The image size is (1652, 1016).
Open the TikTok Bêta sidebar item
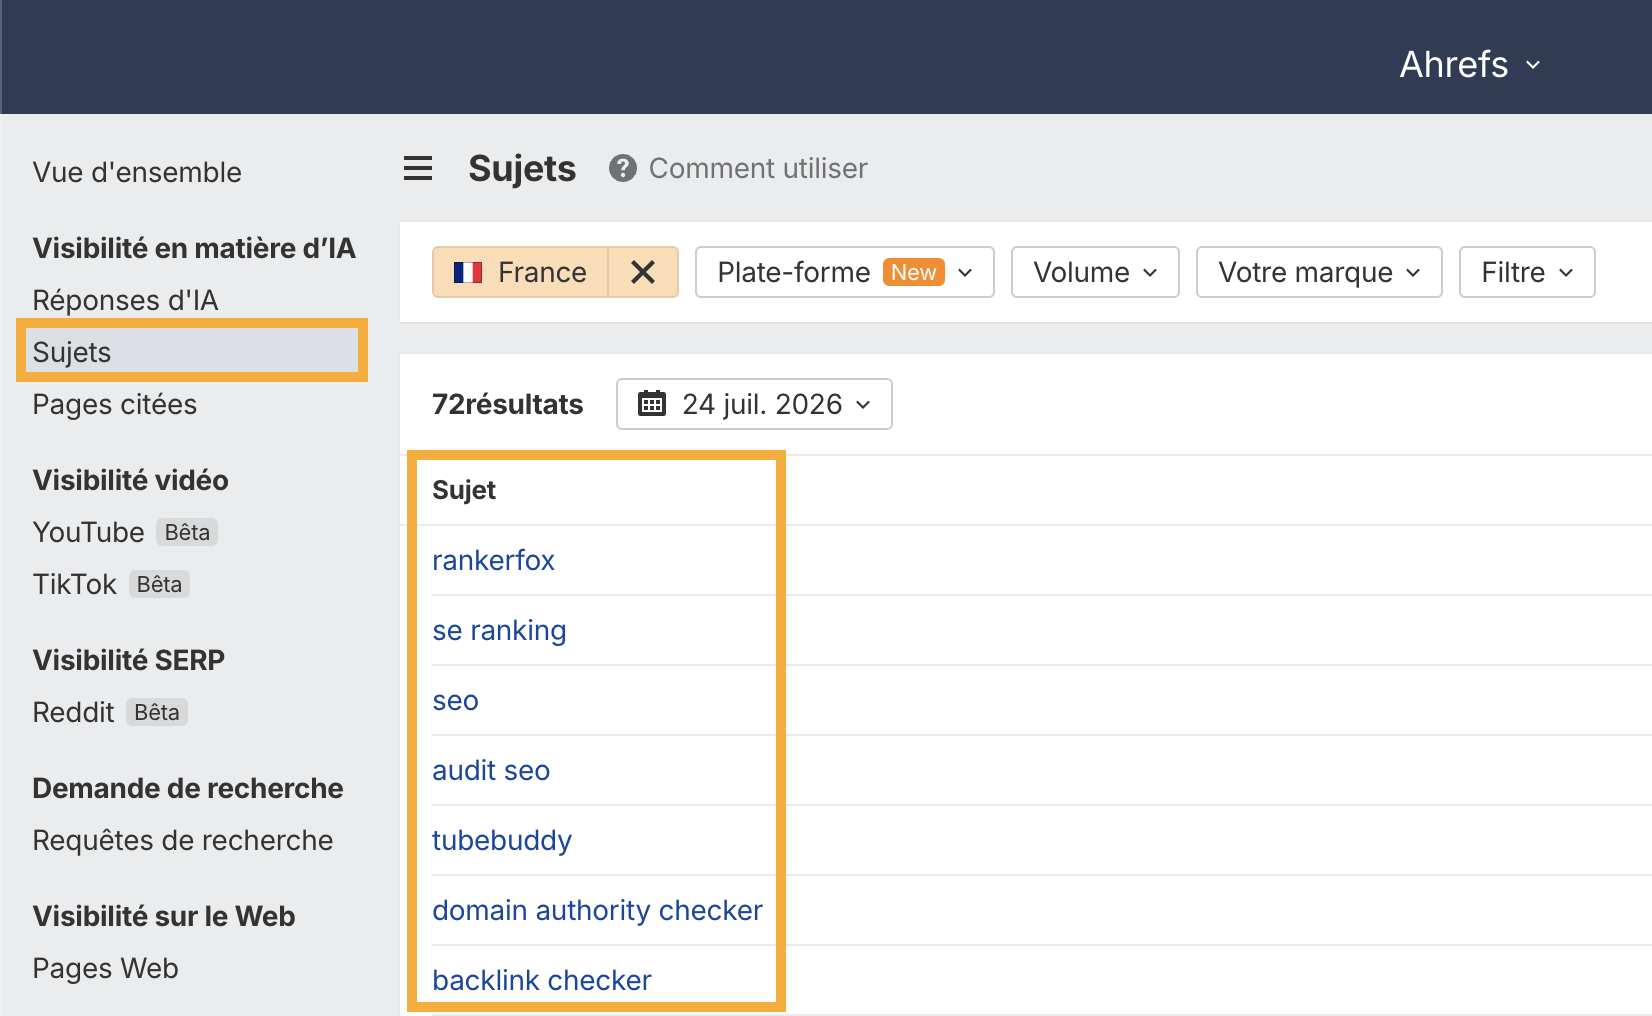(111, 584)
